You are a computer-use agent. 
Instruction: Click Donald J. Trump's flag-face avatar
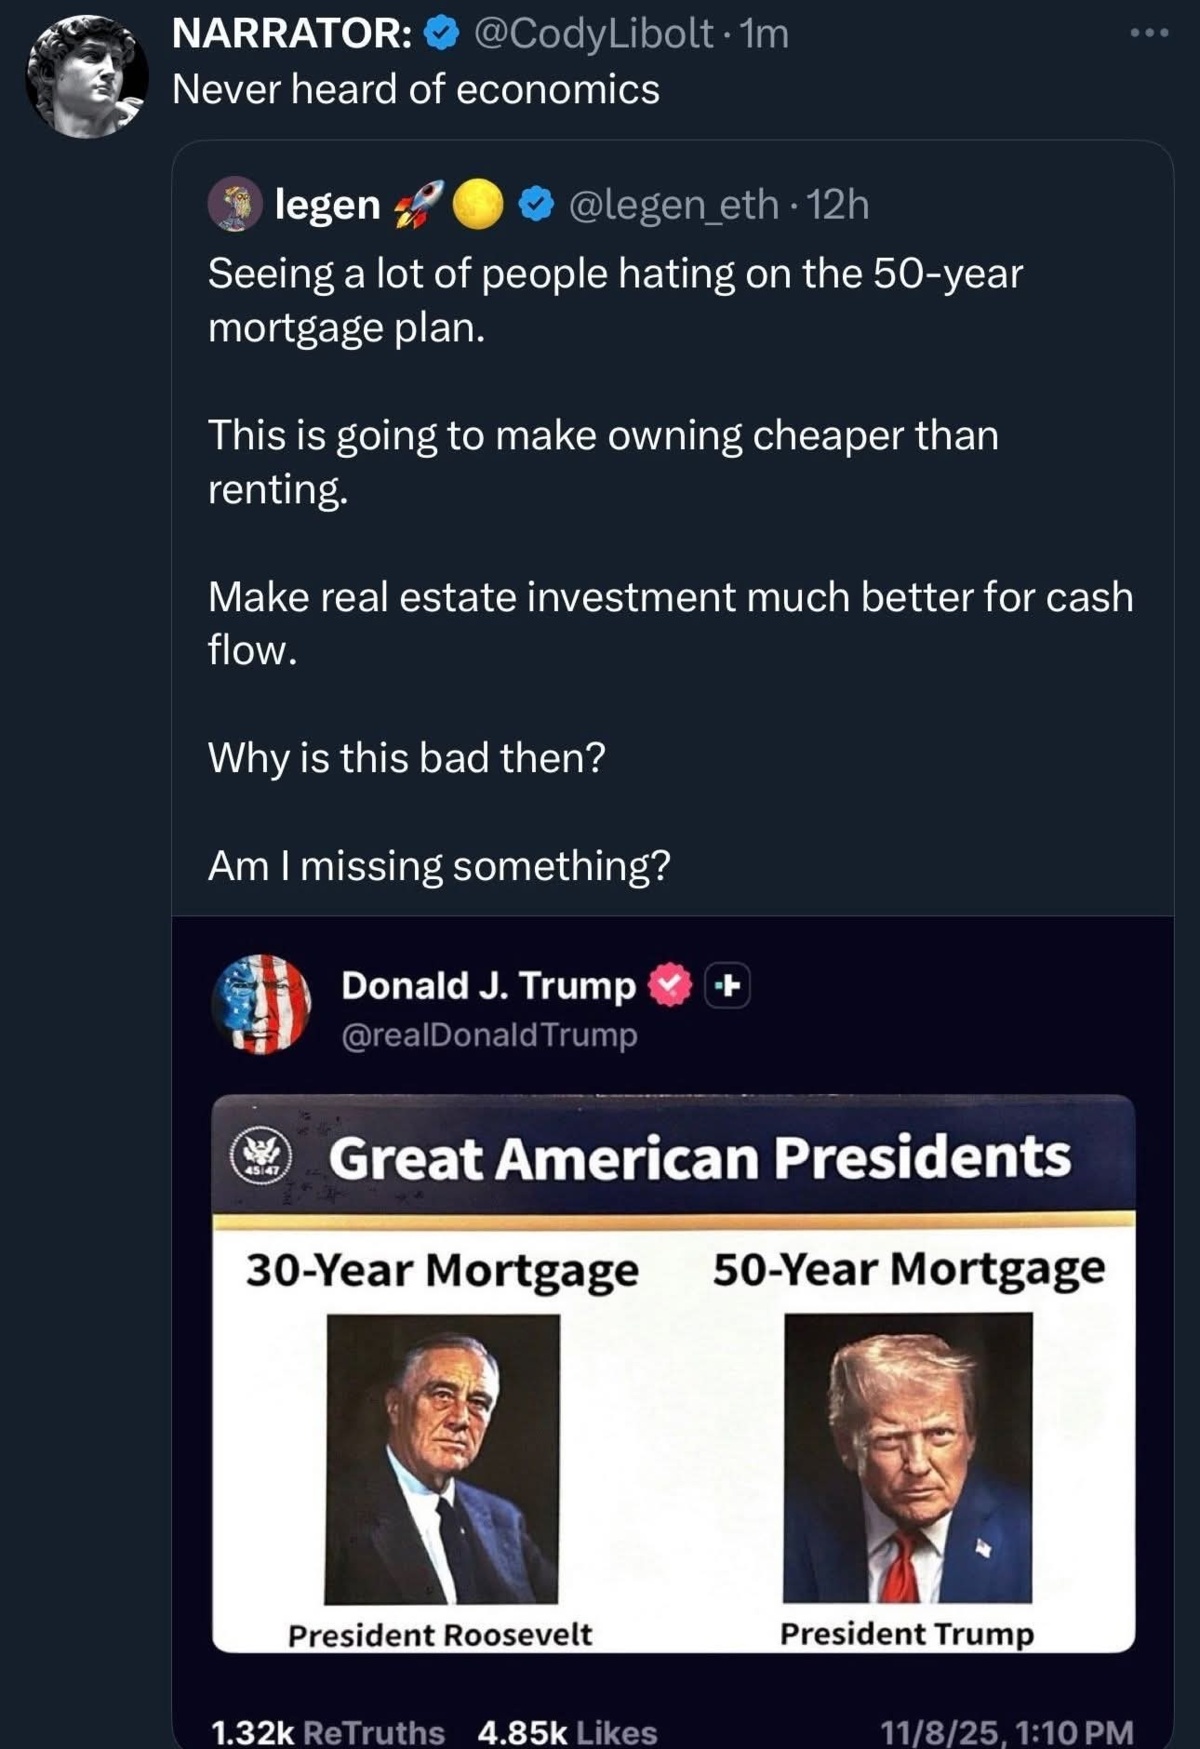pos(261,1004)
